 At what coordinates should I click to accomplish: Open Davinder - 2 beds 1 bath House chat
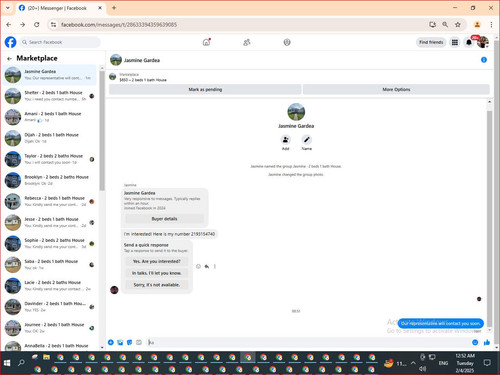click(x=50, y=307)
